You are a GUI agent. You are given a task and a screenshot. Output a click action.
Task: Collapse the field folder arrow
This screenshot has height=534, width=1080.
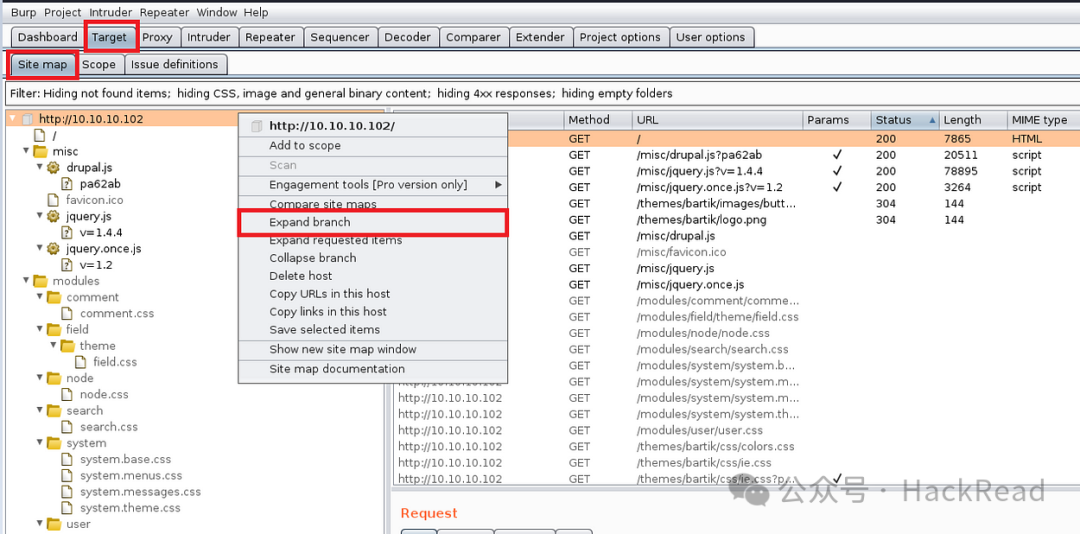coord(40,329)
